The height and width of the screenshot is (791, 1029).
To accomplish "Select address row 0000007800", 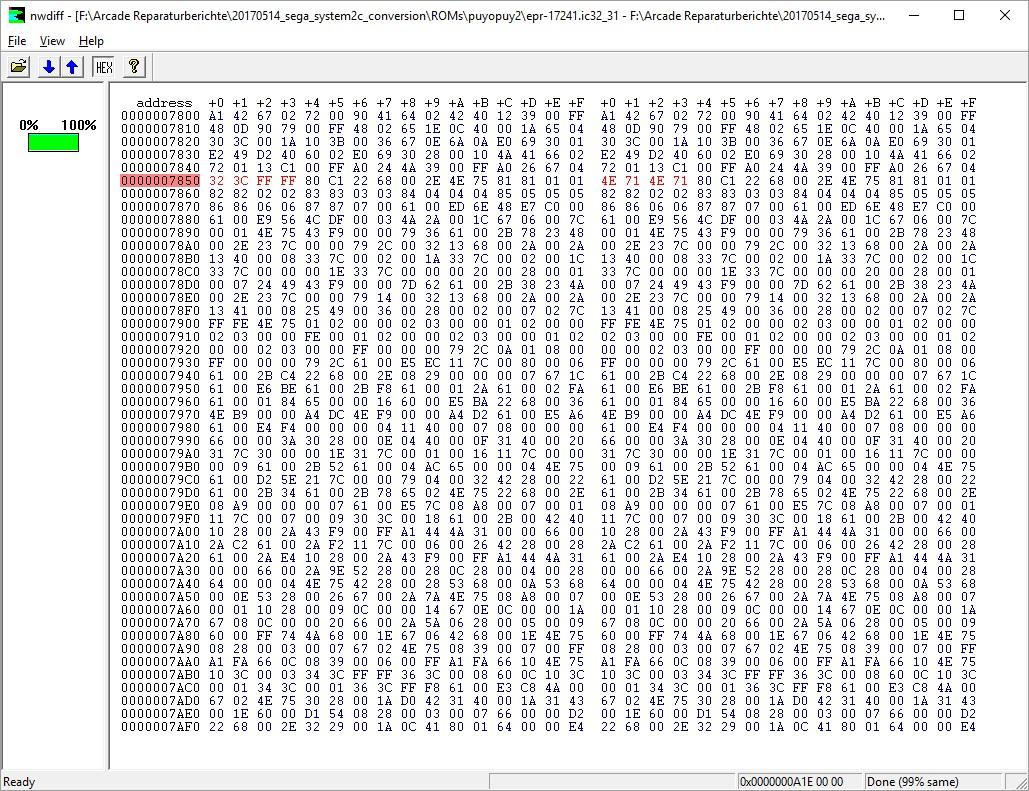I will (160, 116).
